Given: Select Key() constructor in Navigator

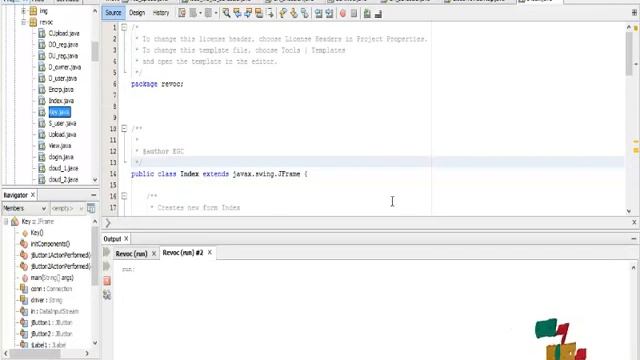Looking at the screenshot, I should click(x=37, y=233).
